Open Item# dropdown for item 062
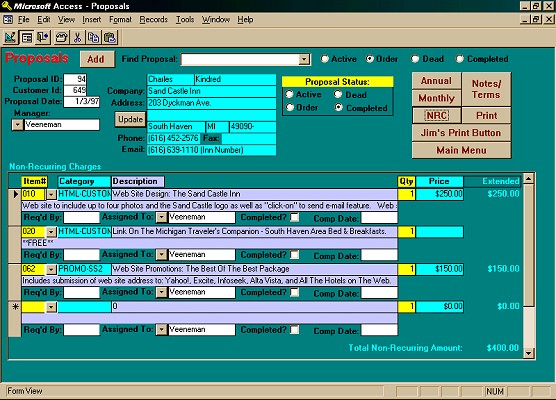556x400 pixels. point(51,270)
